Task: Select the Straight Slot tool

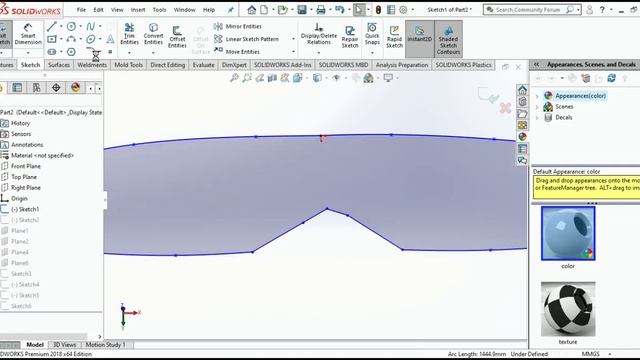Action: point(51,52)
